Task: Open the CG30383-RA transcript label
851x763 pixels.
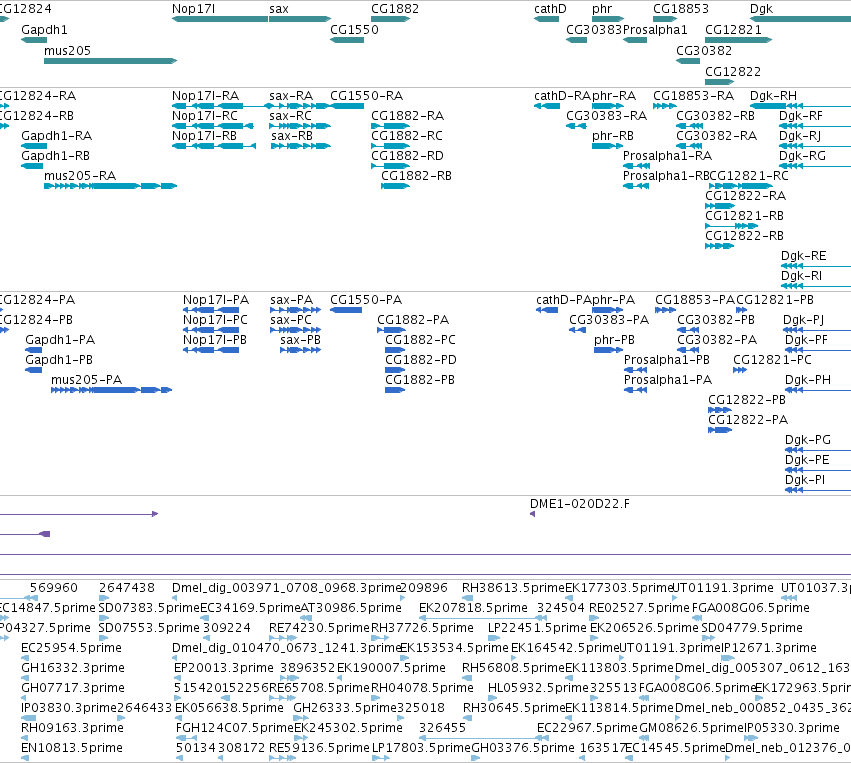Action: point(606,116)
